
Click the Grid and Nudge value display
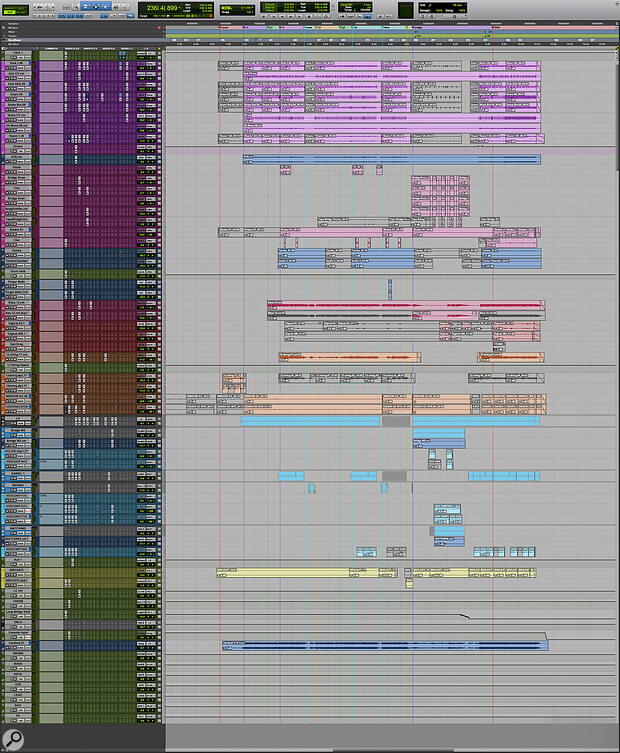[237, 10]
